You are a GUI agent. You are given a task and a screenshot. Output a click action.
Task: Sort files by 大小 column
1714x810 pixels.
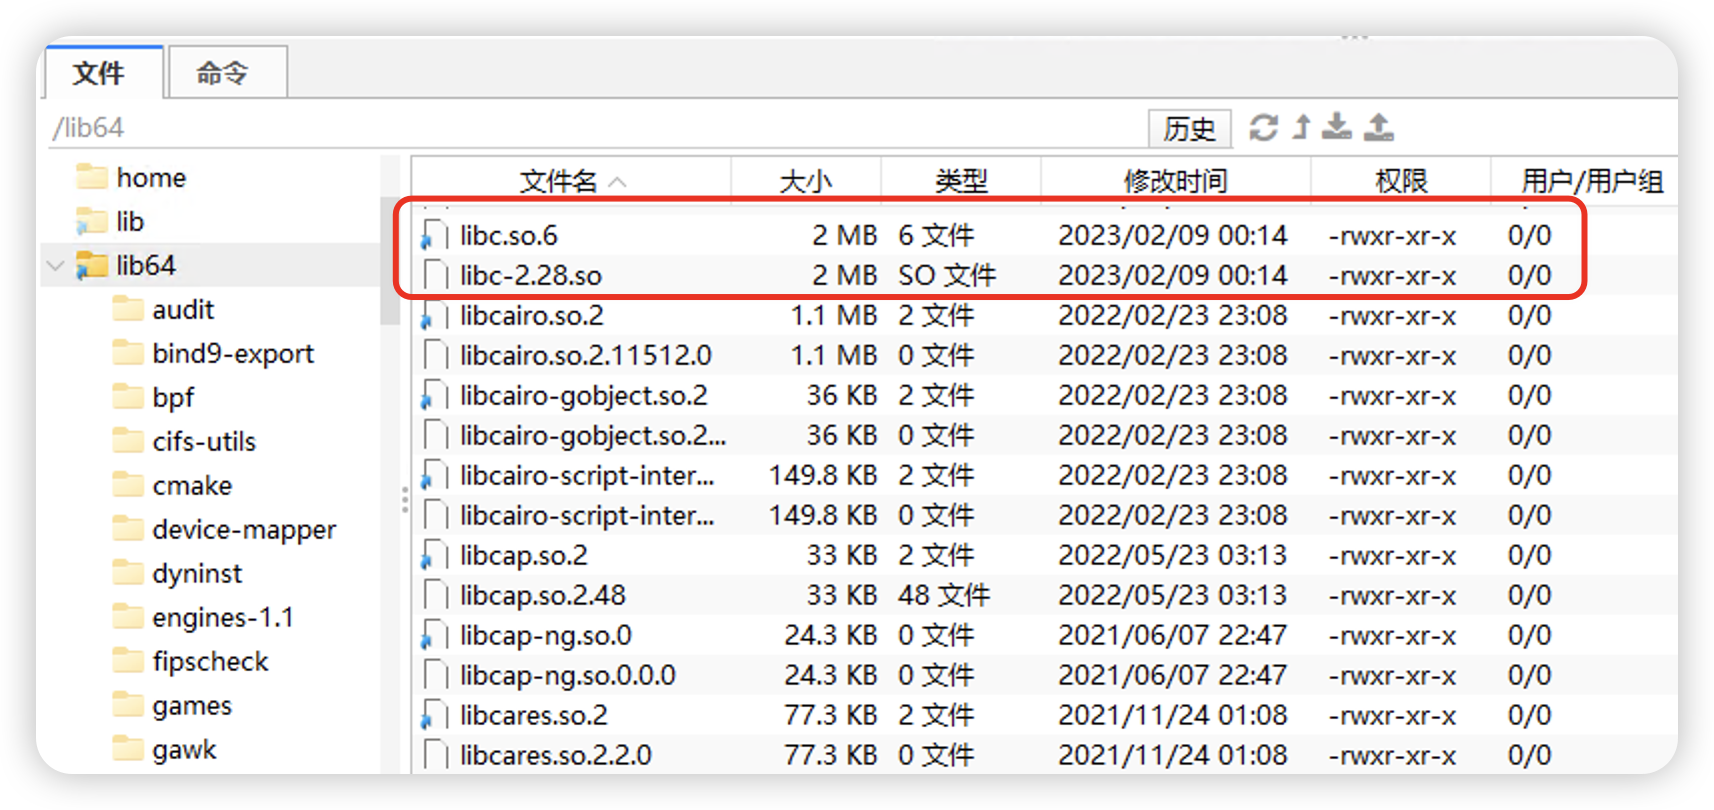pos(805,181)
